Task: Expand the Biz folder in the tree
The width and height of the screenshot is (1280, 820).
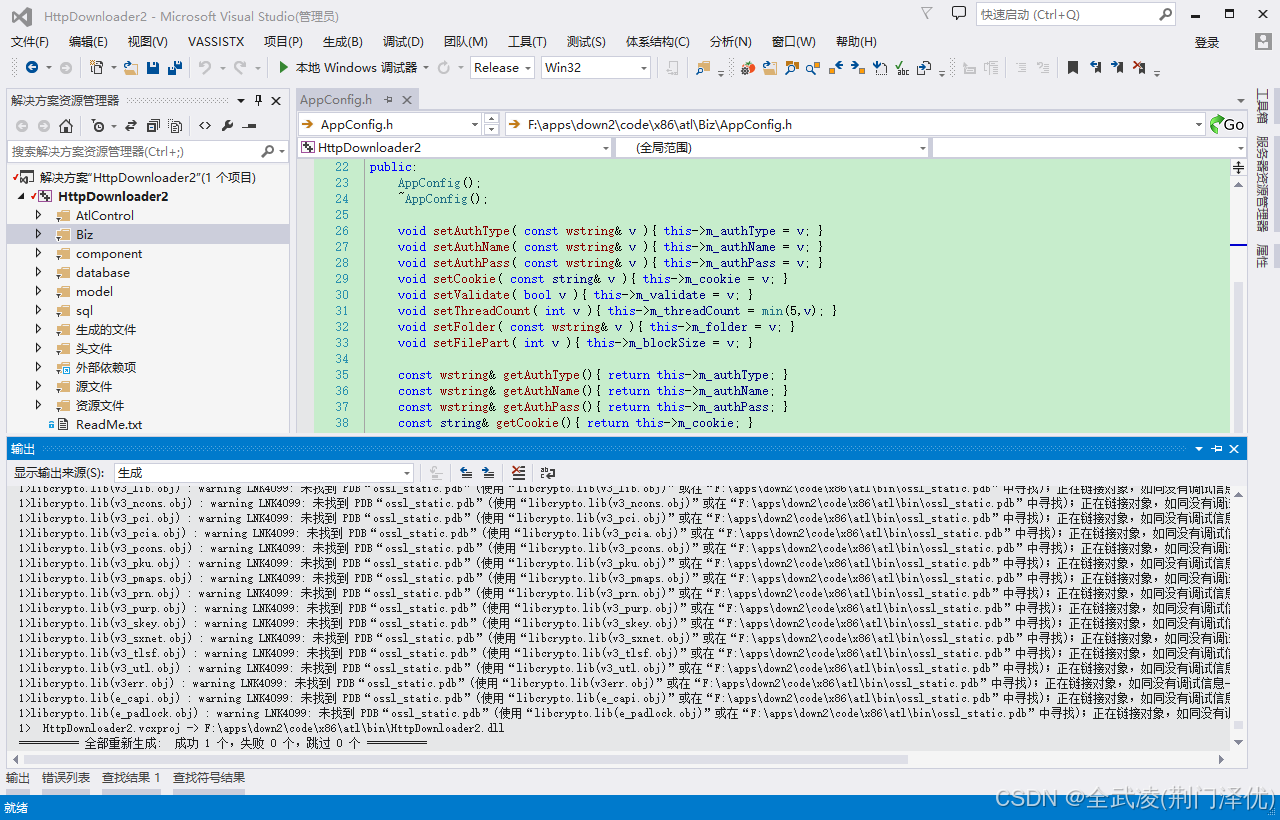Action: point(39,234)
